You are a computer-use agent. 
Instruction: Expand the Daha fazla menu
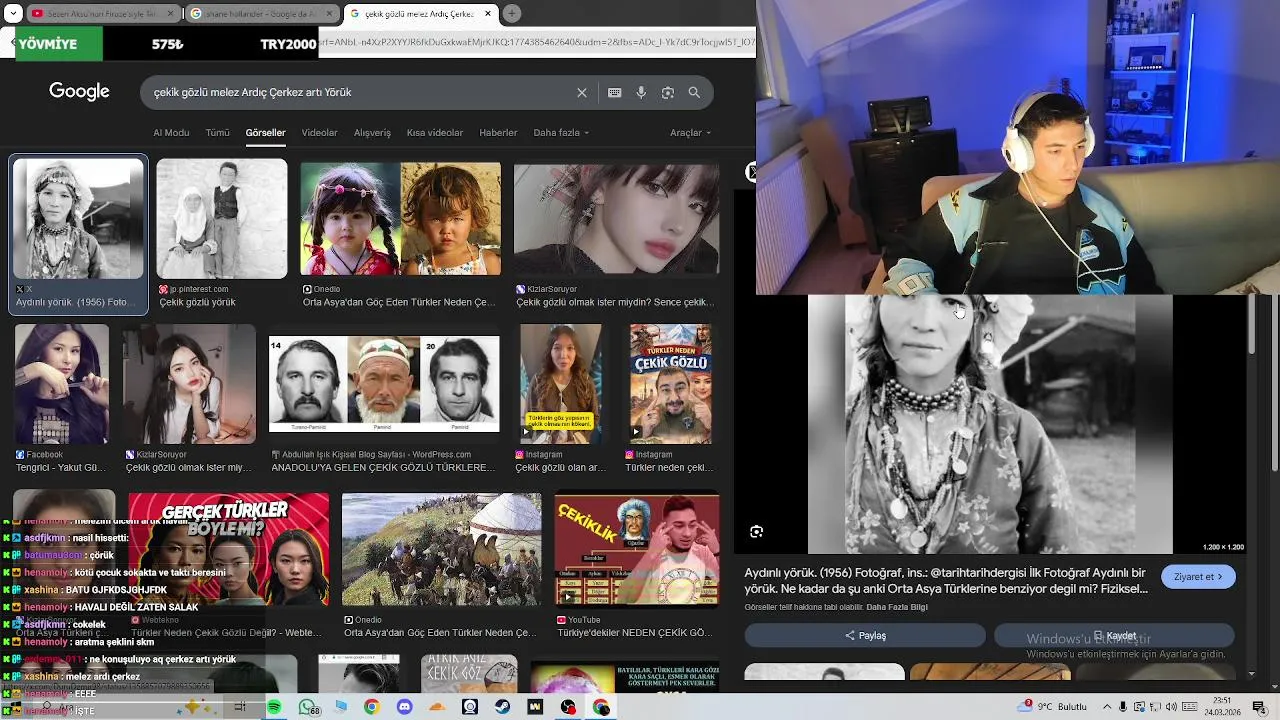click(x=561, y=132)
